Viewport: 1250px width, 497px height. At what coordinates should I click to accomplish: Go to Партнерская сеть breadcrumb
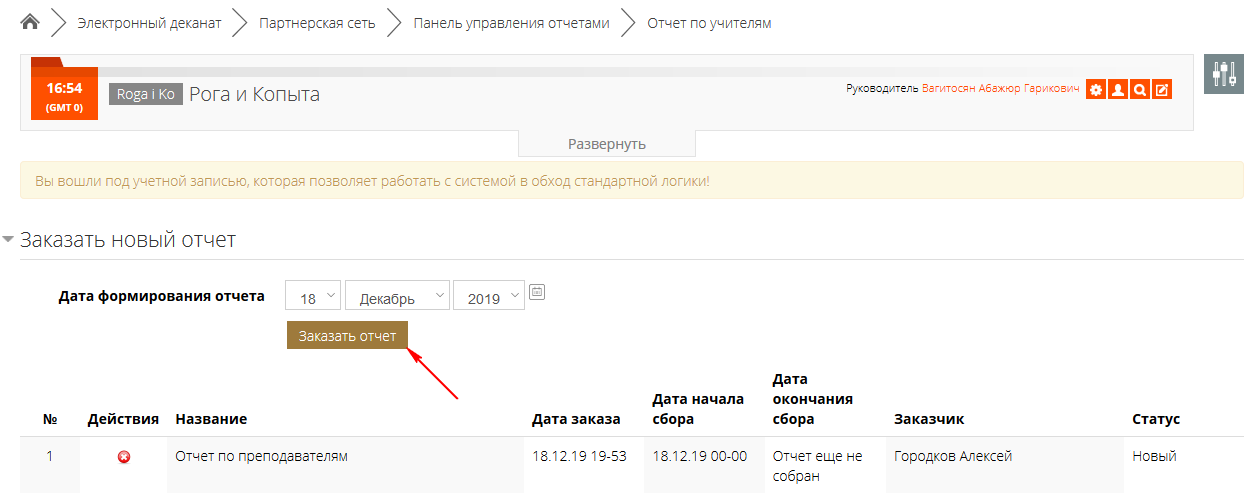(317, 23)
